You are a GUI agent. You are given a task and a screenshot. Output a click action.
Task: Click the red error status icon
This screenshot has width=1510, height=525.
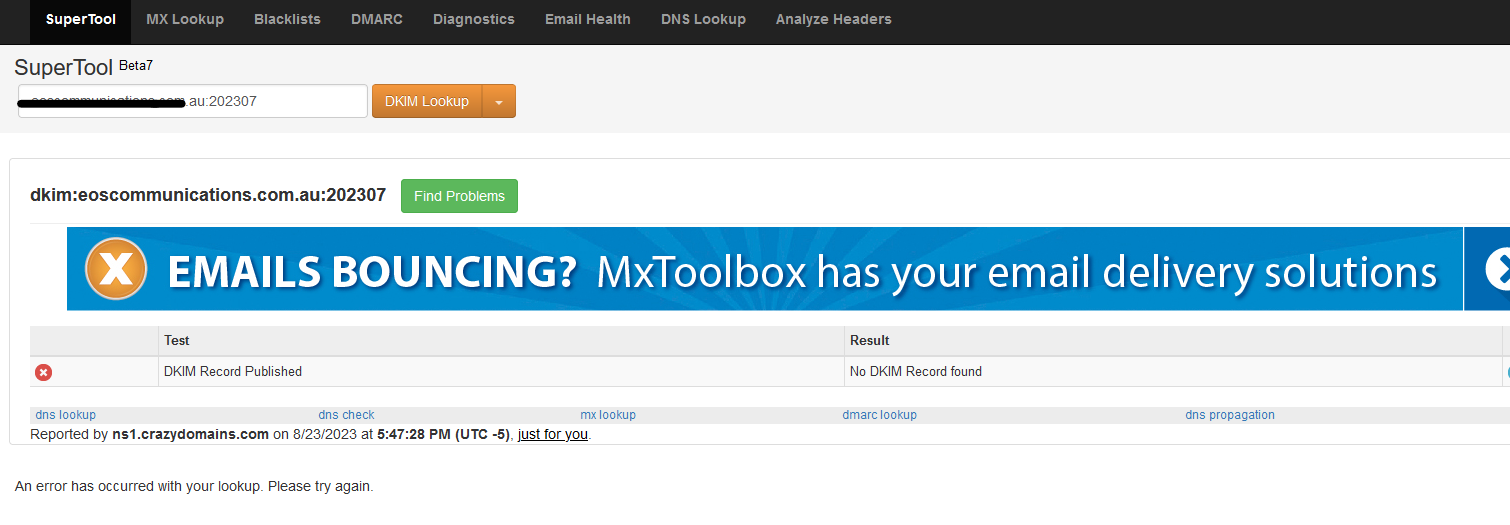(44, 372)
